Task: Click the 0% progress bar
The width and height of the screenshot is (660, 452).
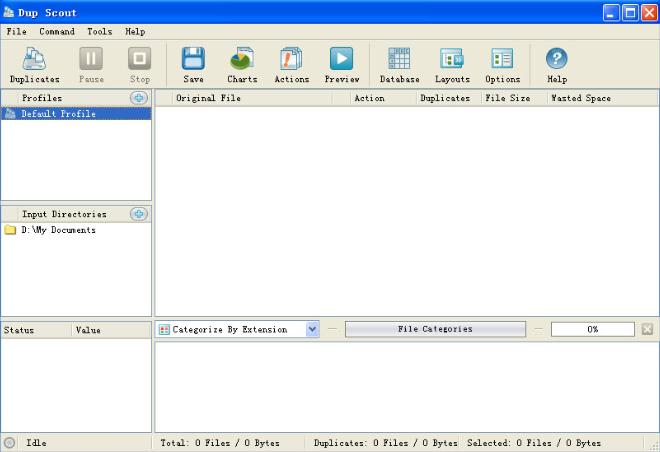Action: coord(592,329)
